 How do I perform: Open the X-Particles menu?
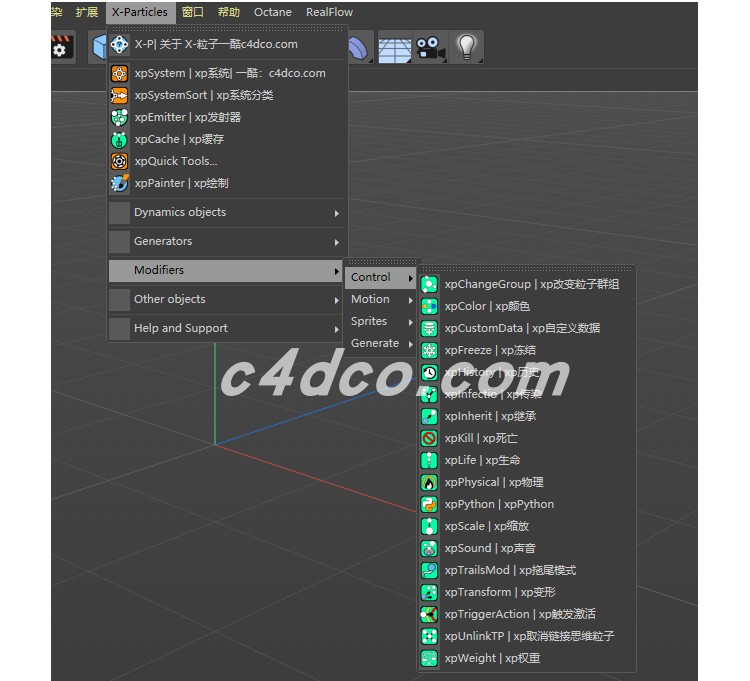(x=140, y=12)
